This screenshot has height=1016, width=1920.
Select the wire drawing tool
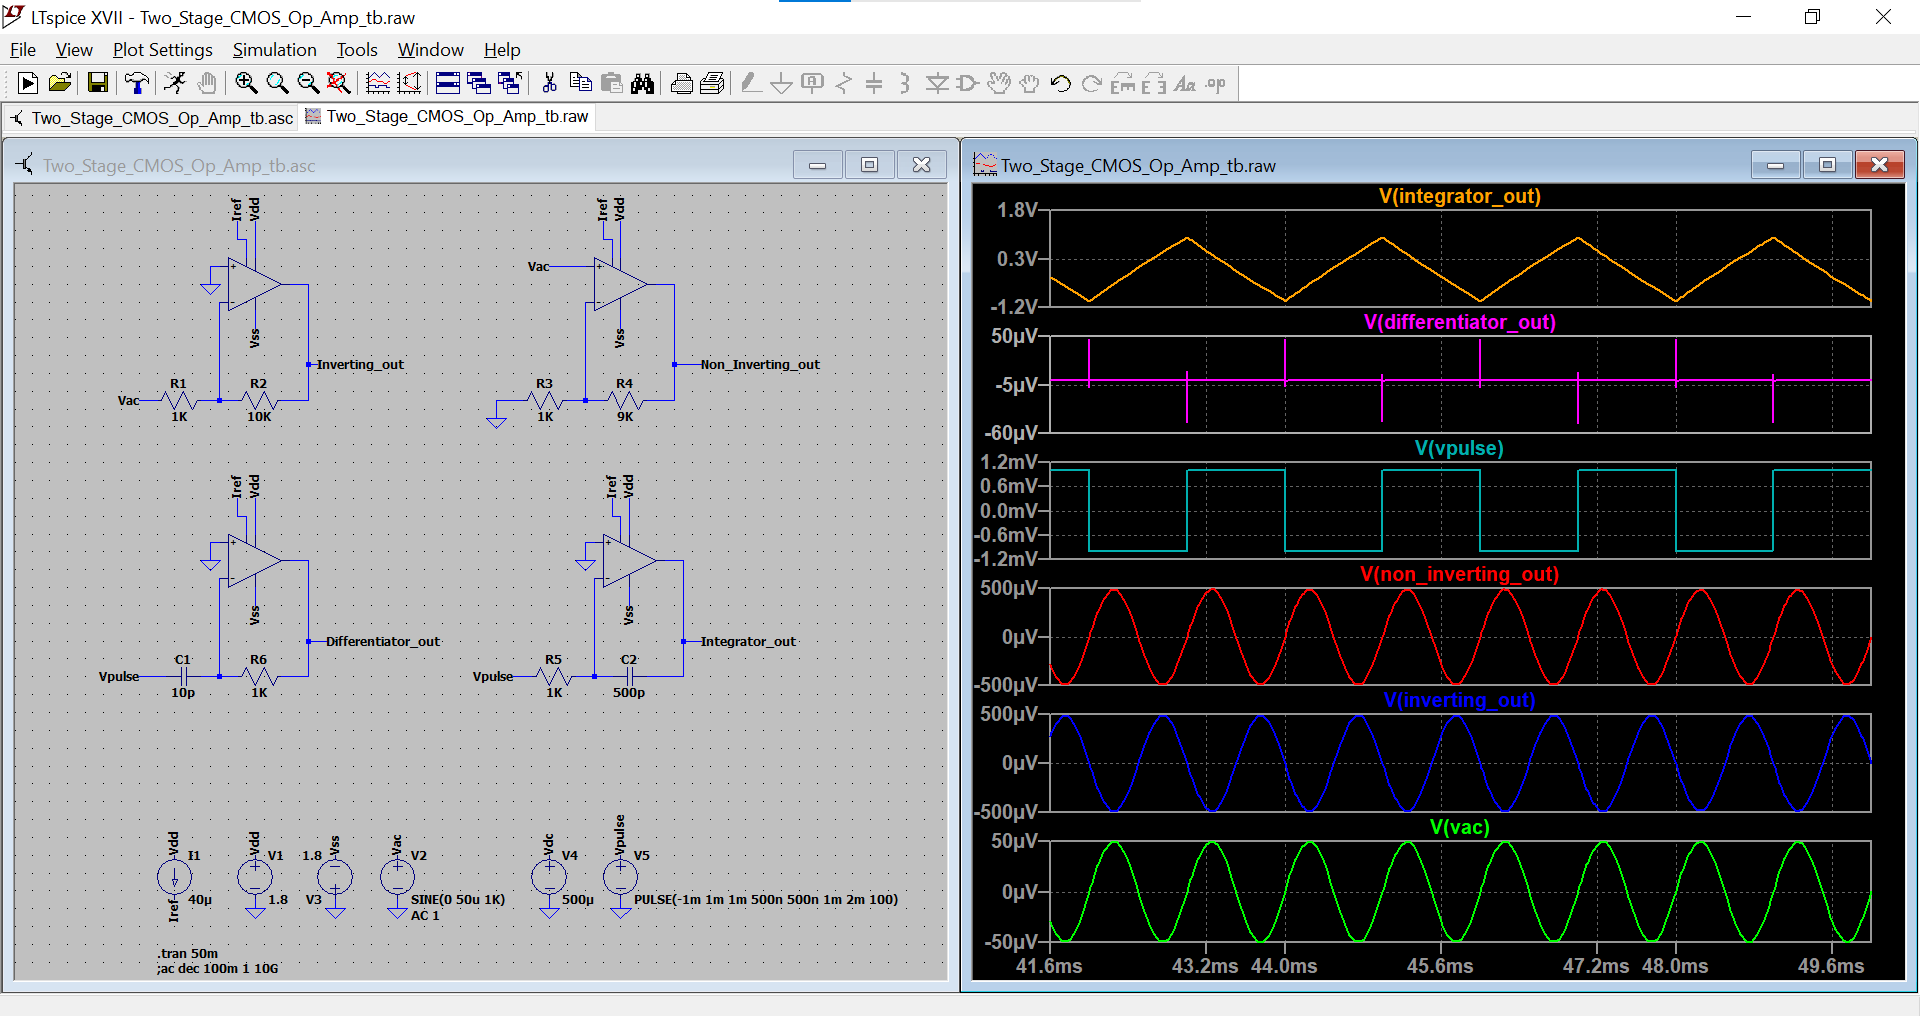pos(750,83)
